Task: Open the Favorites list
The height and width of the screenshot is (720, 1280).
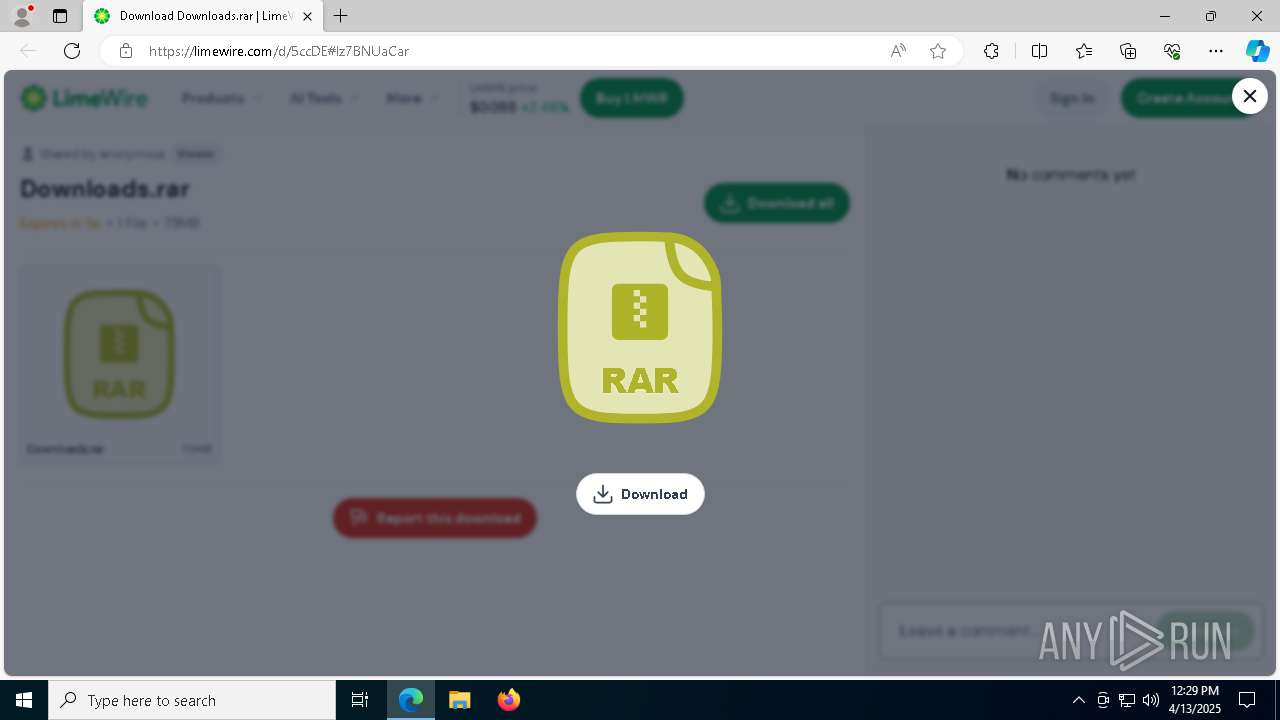Action: tap(1084, 51)
